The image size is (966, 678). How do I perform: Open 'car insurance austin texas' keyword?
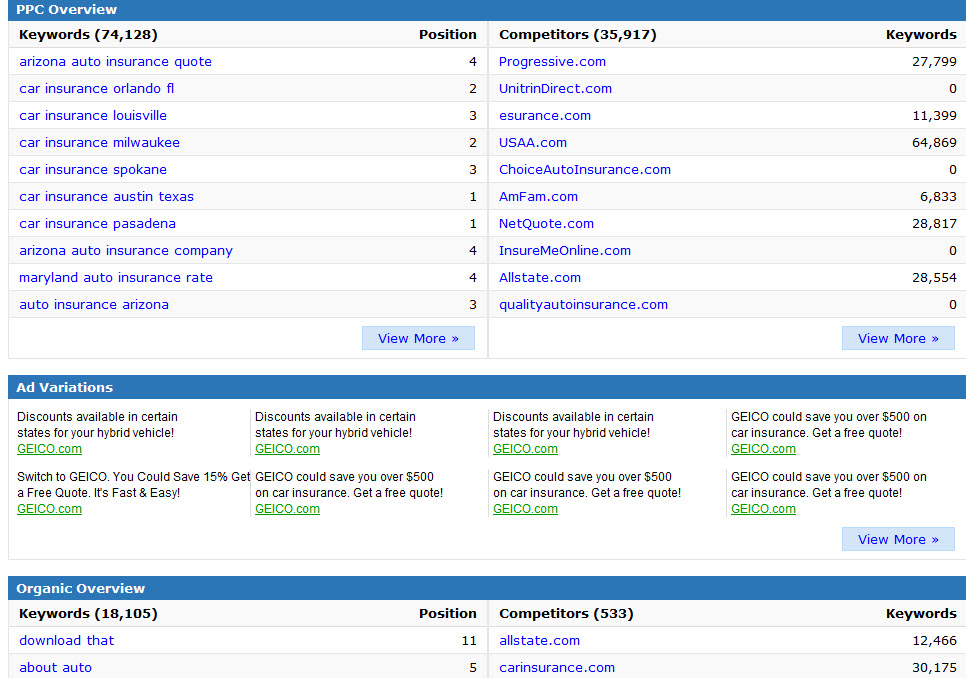(107, 197)
